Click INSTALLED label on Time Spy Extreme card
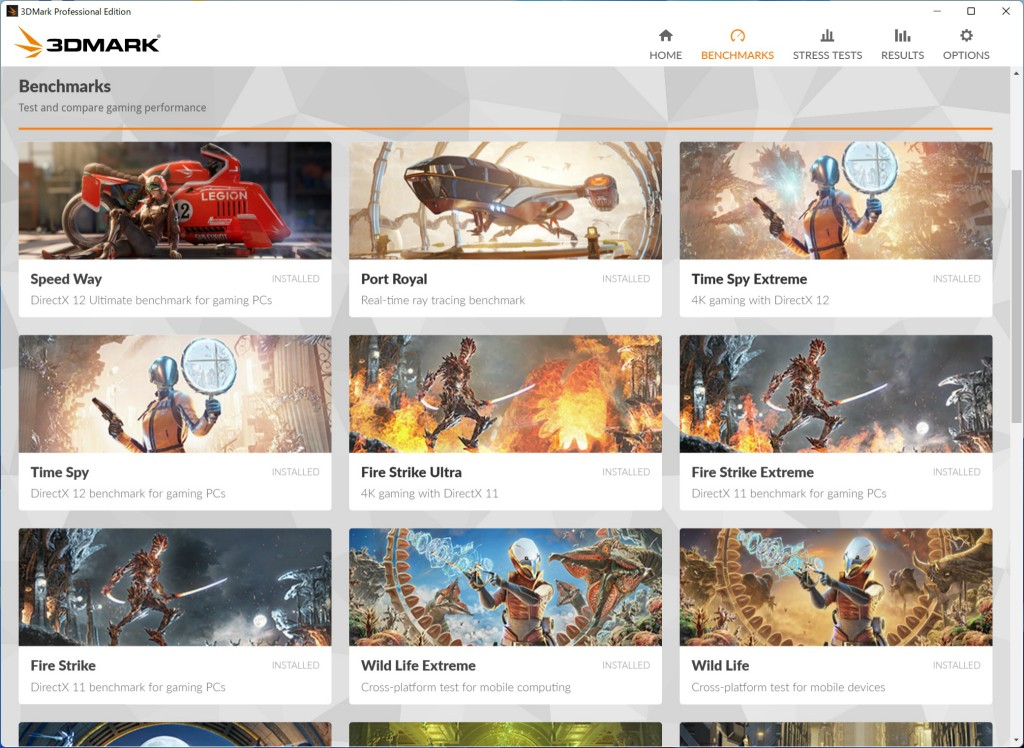 coord(957,279)
